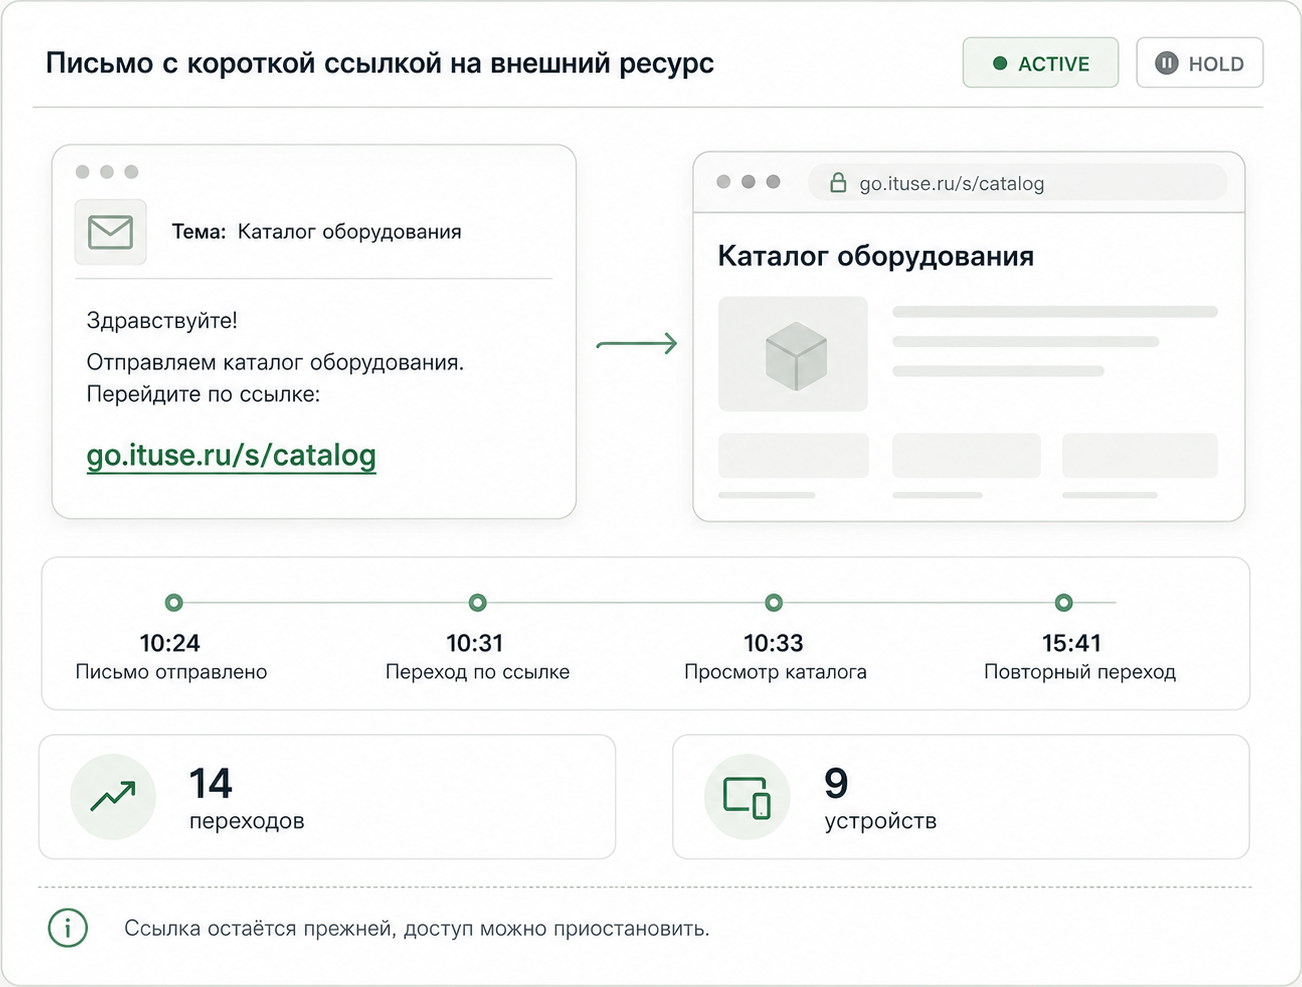This screenshot has height=987, width=1302.
Task: Click the time "10:24"
Action: (x=170, y=643)
